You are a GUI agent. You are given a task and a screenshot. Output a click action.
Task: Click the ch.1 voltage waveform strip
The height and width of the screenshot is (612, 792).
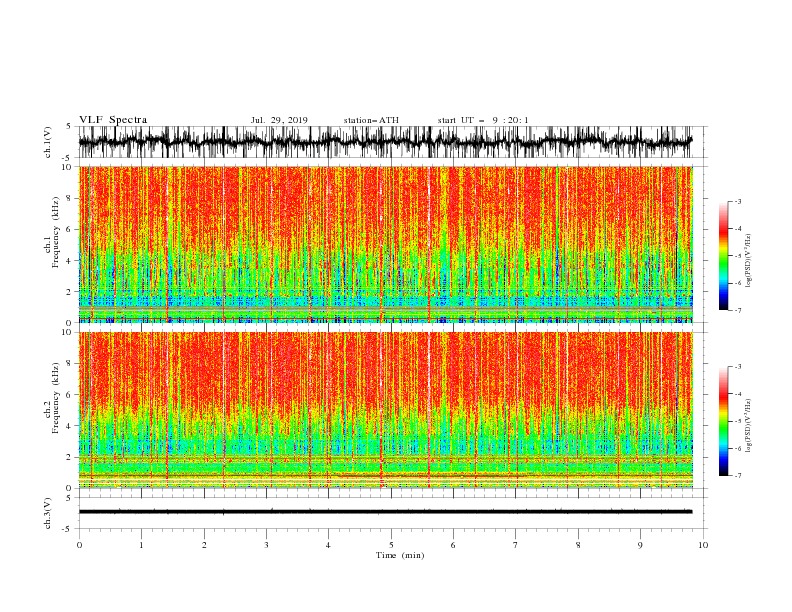coord(385,142)
